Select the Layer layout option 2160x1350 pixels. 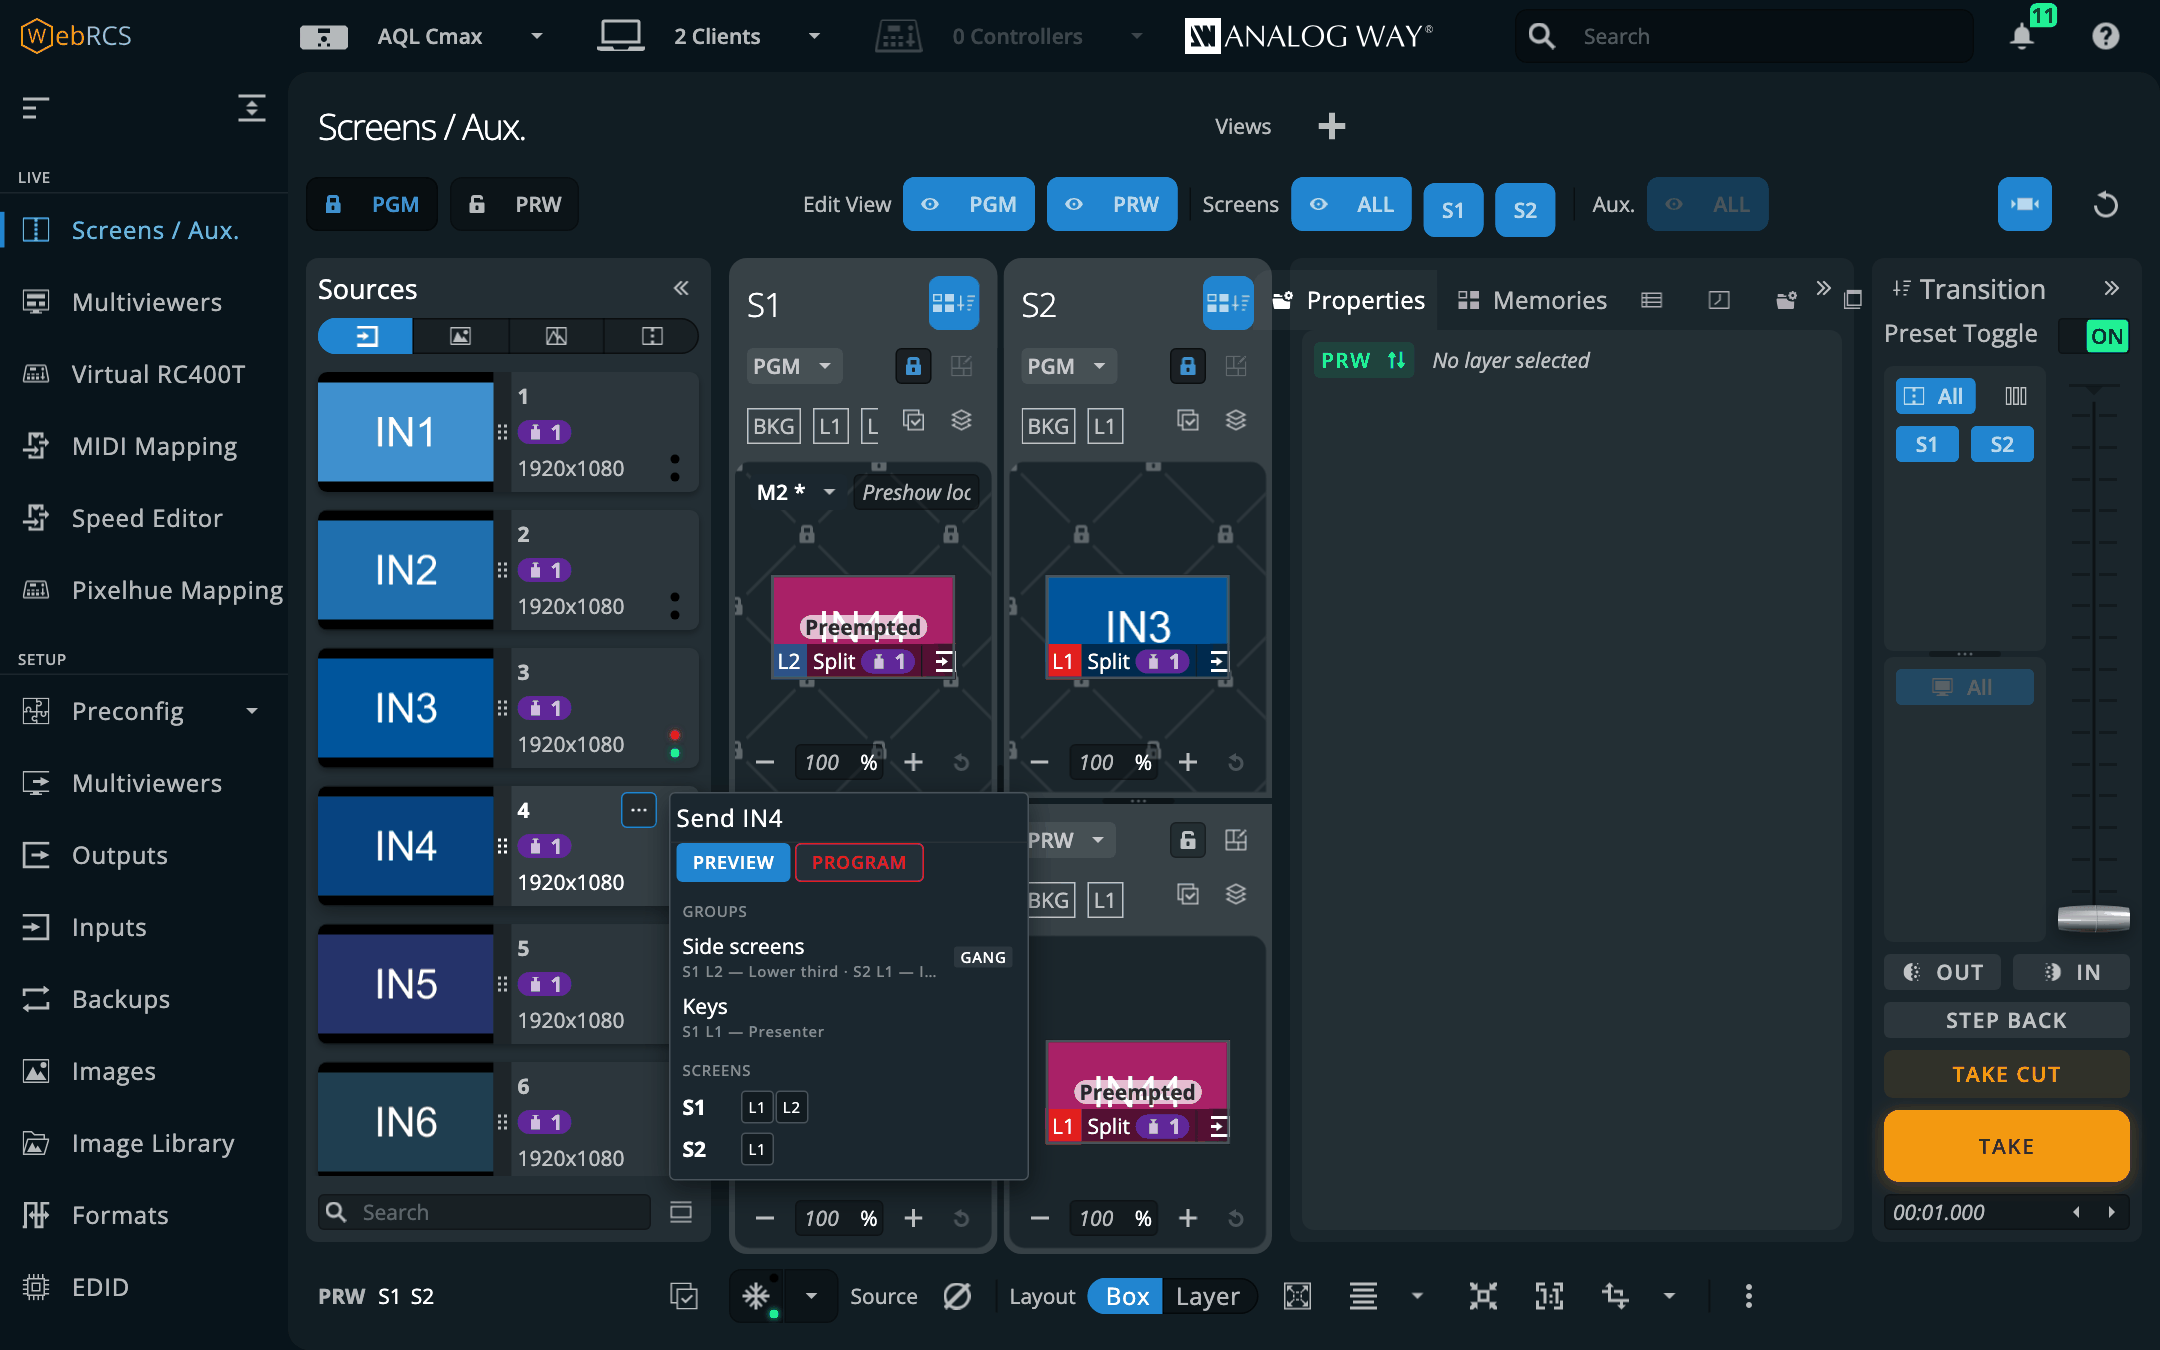point(1207,1296)
